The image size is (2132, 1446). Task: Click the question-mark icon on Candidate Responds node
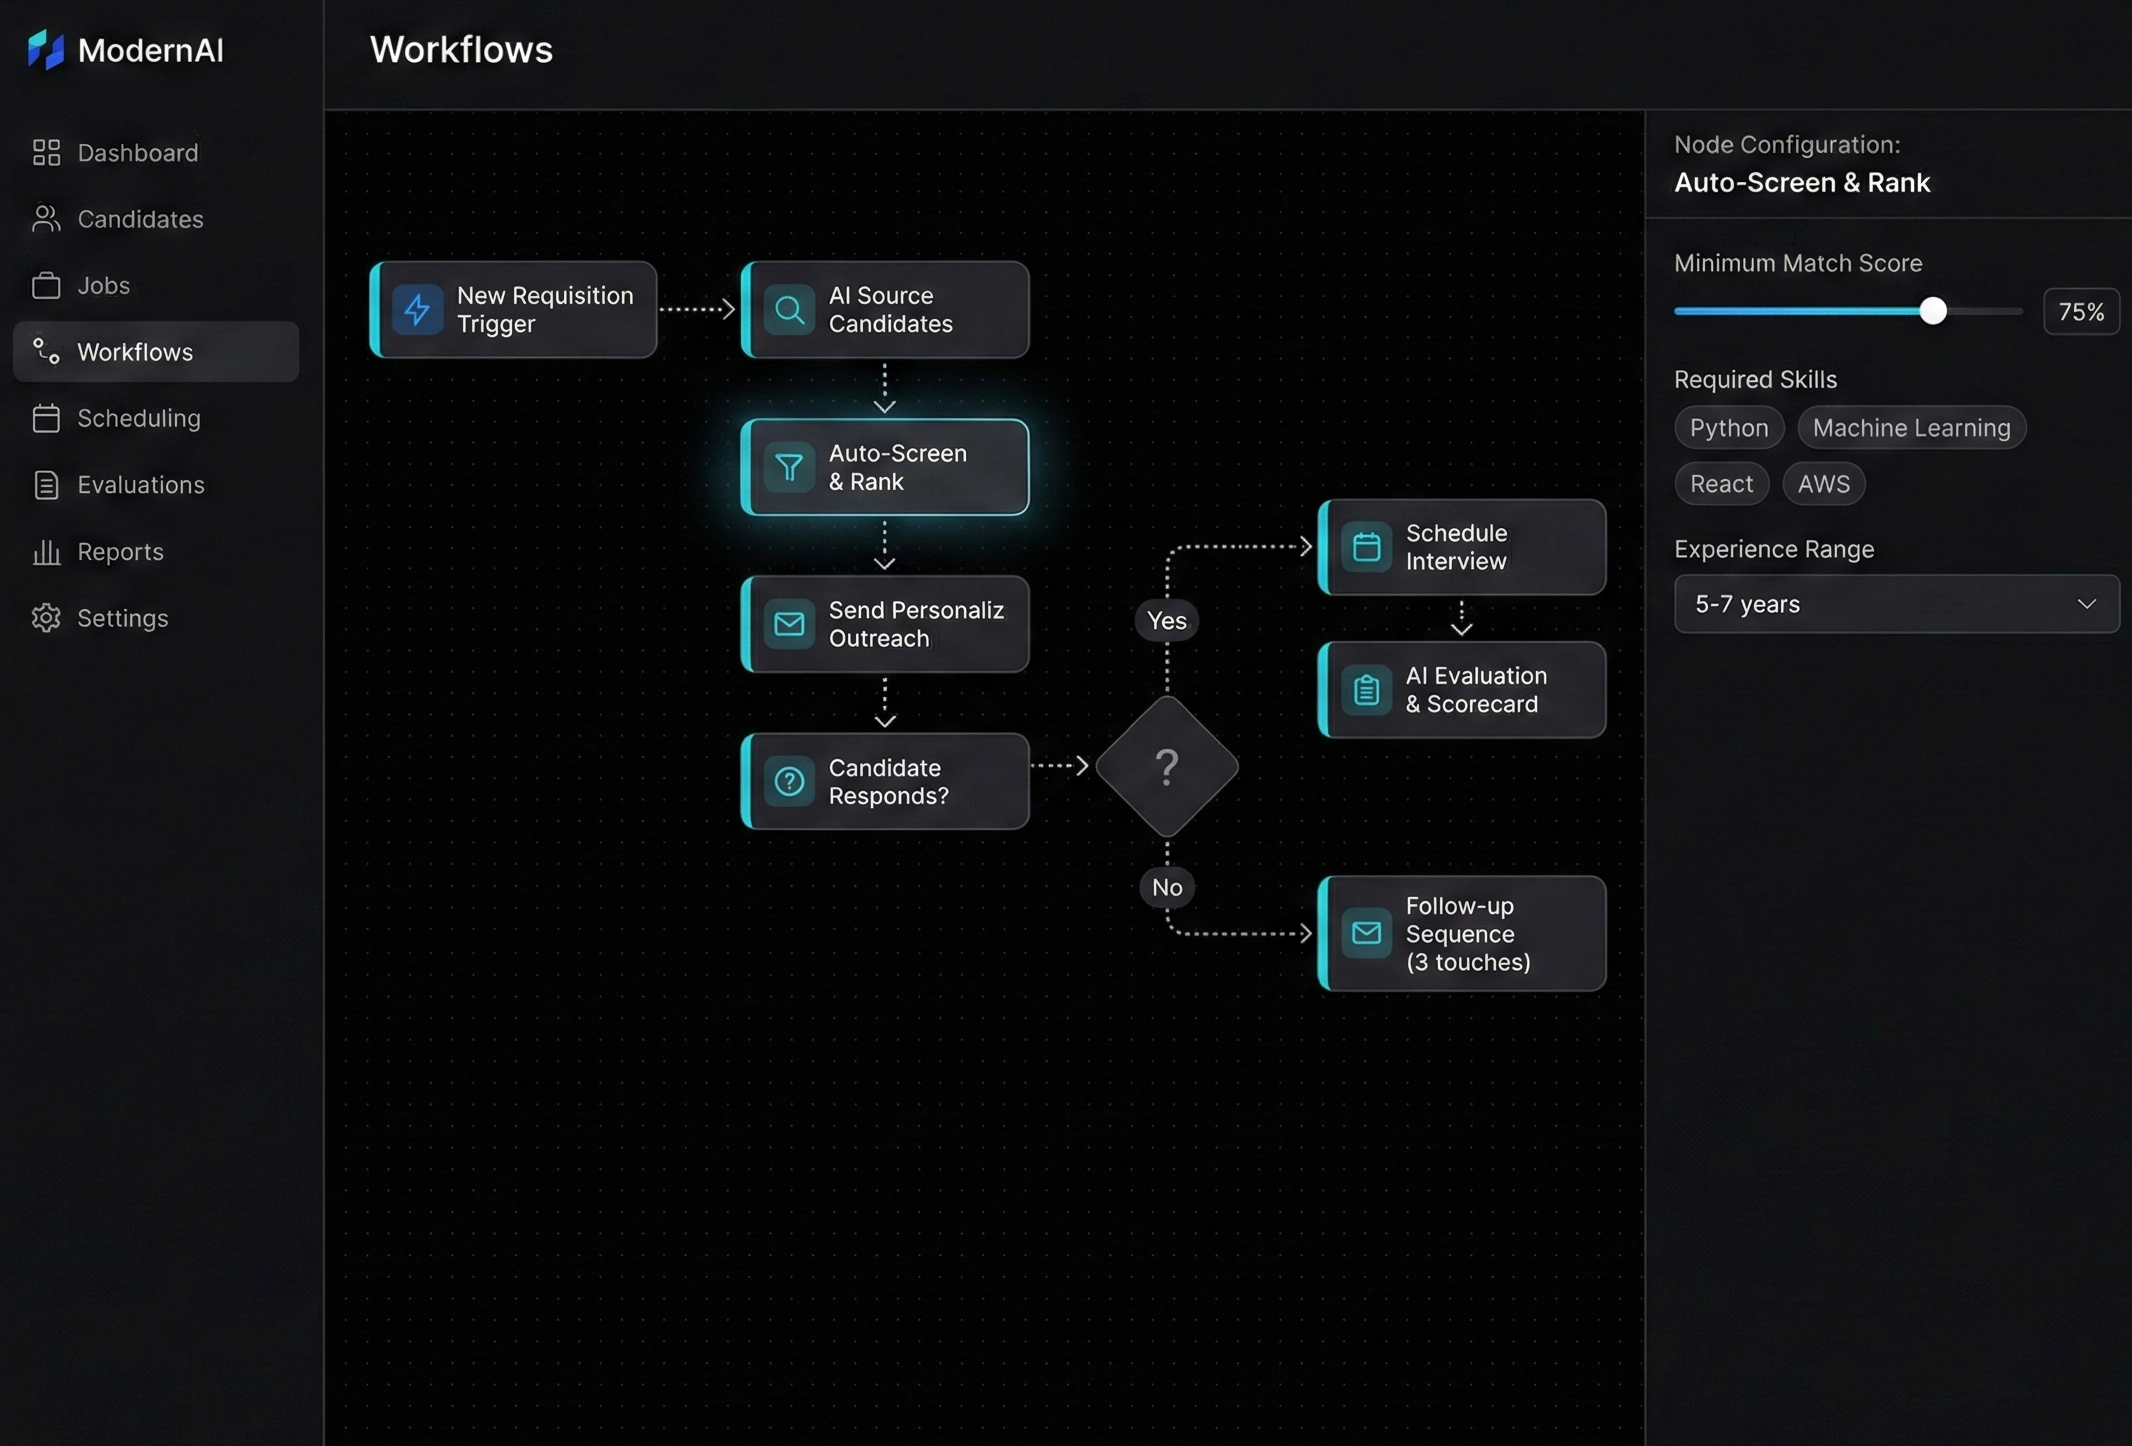pos(790,781)
